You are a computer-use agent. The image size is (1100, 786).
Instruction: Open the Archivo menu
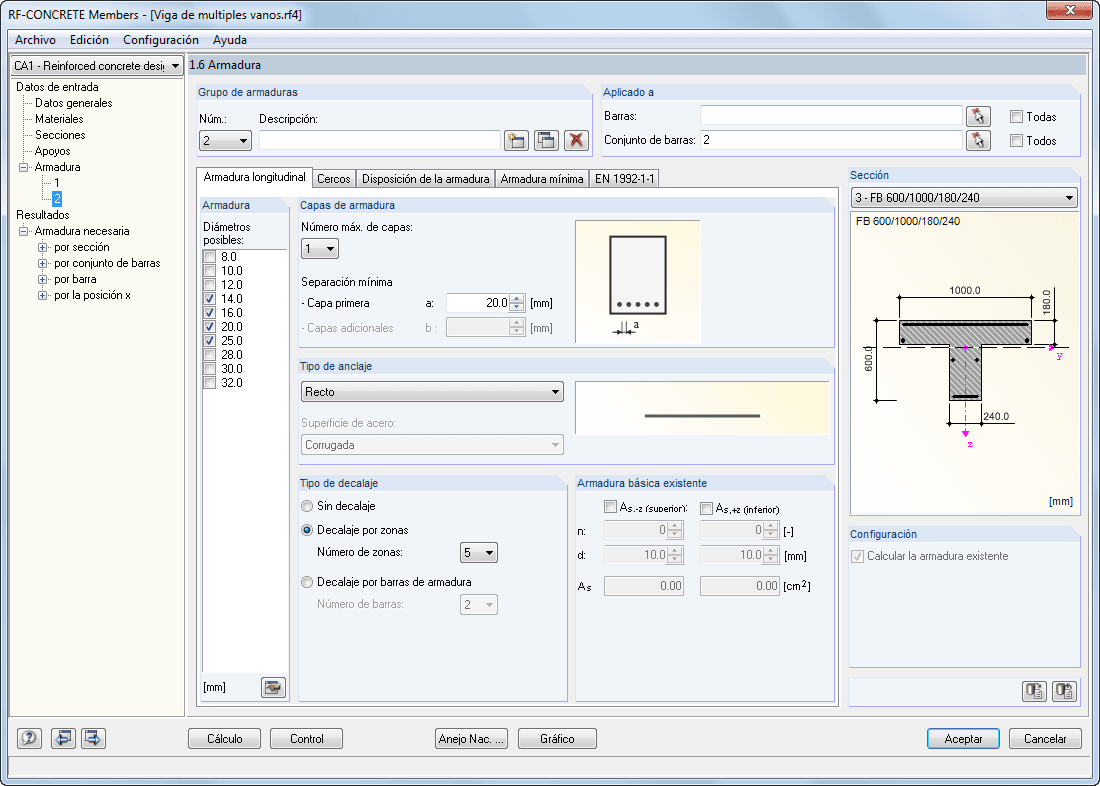35,40
